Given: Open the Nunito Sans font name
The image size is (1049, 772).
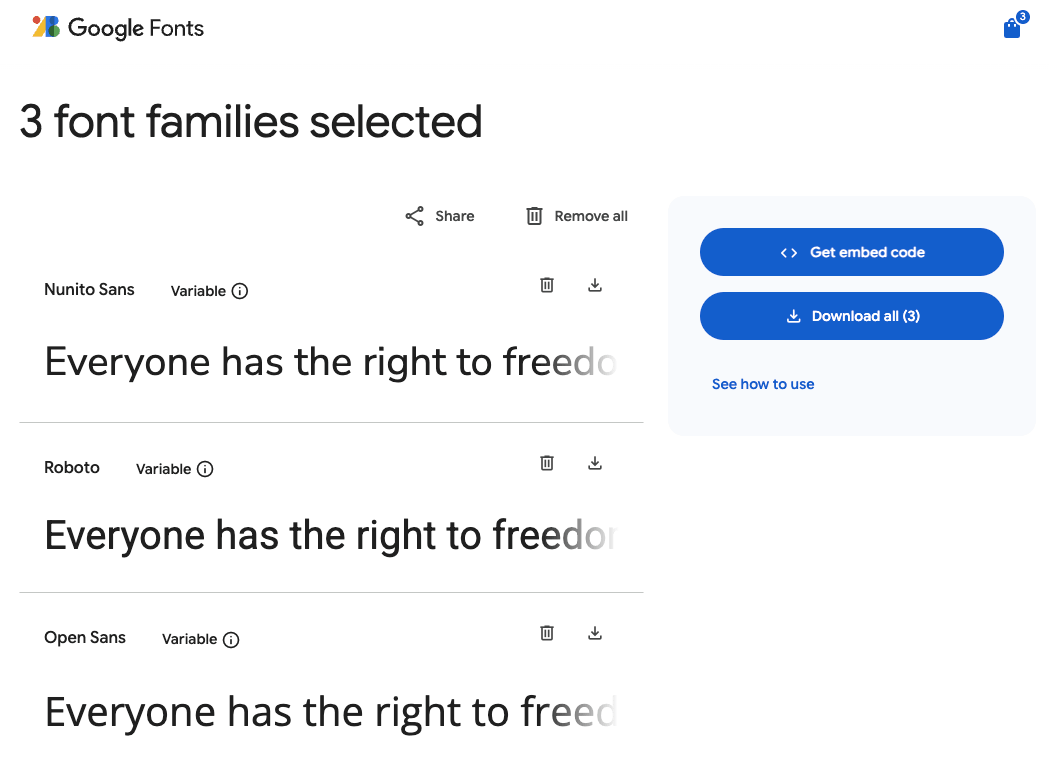Looking at the screenshot, I should click(89, 290).
